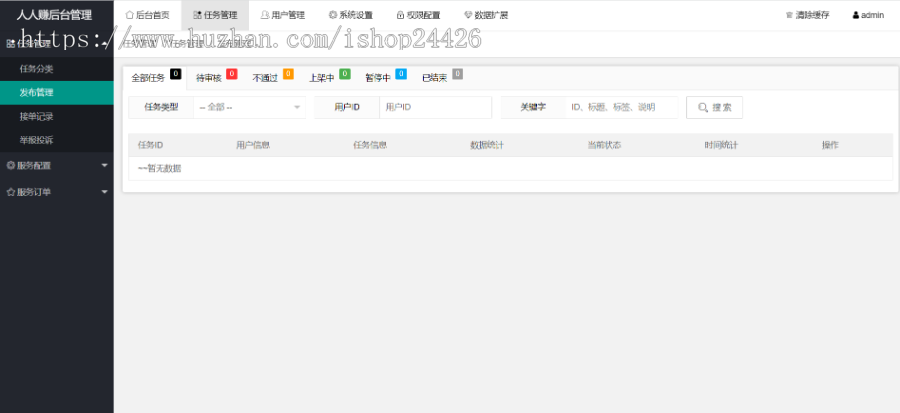
Task: Click the 当前状态 column header
Action: [x=604, y=145]
